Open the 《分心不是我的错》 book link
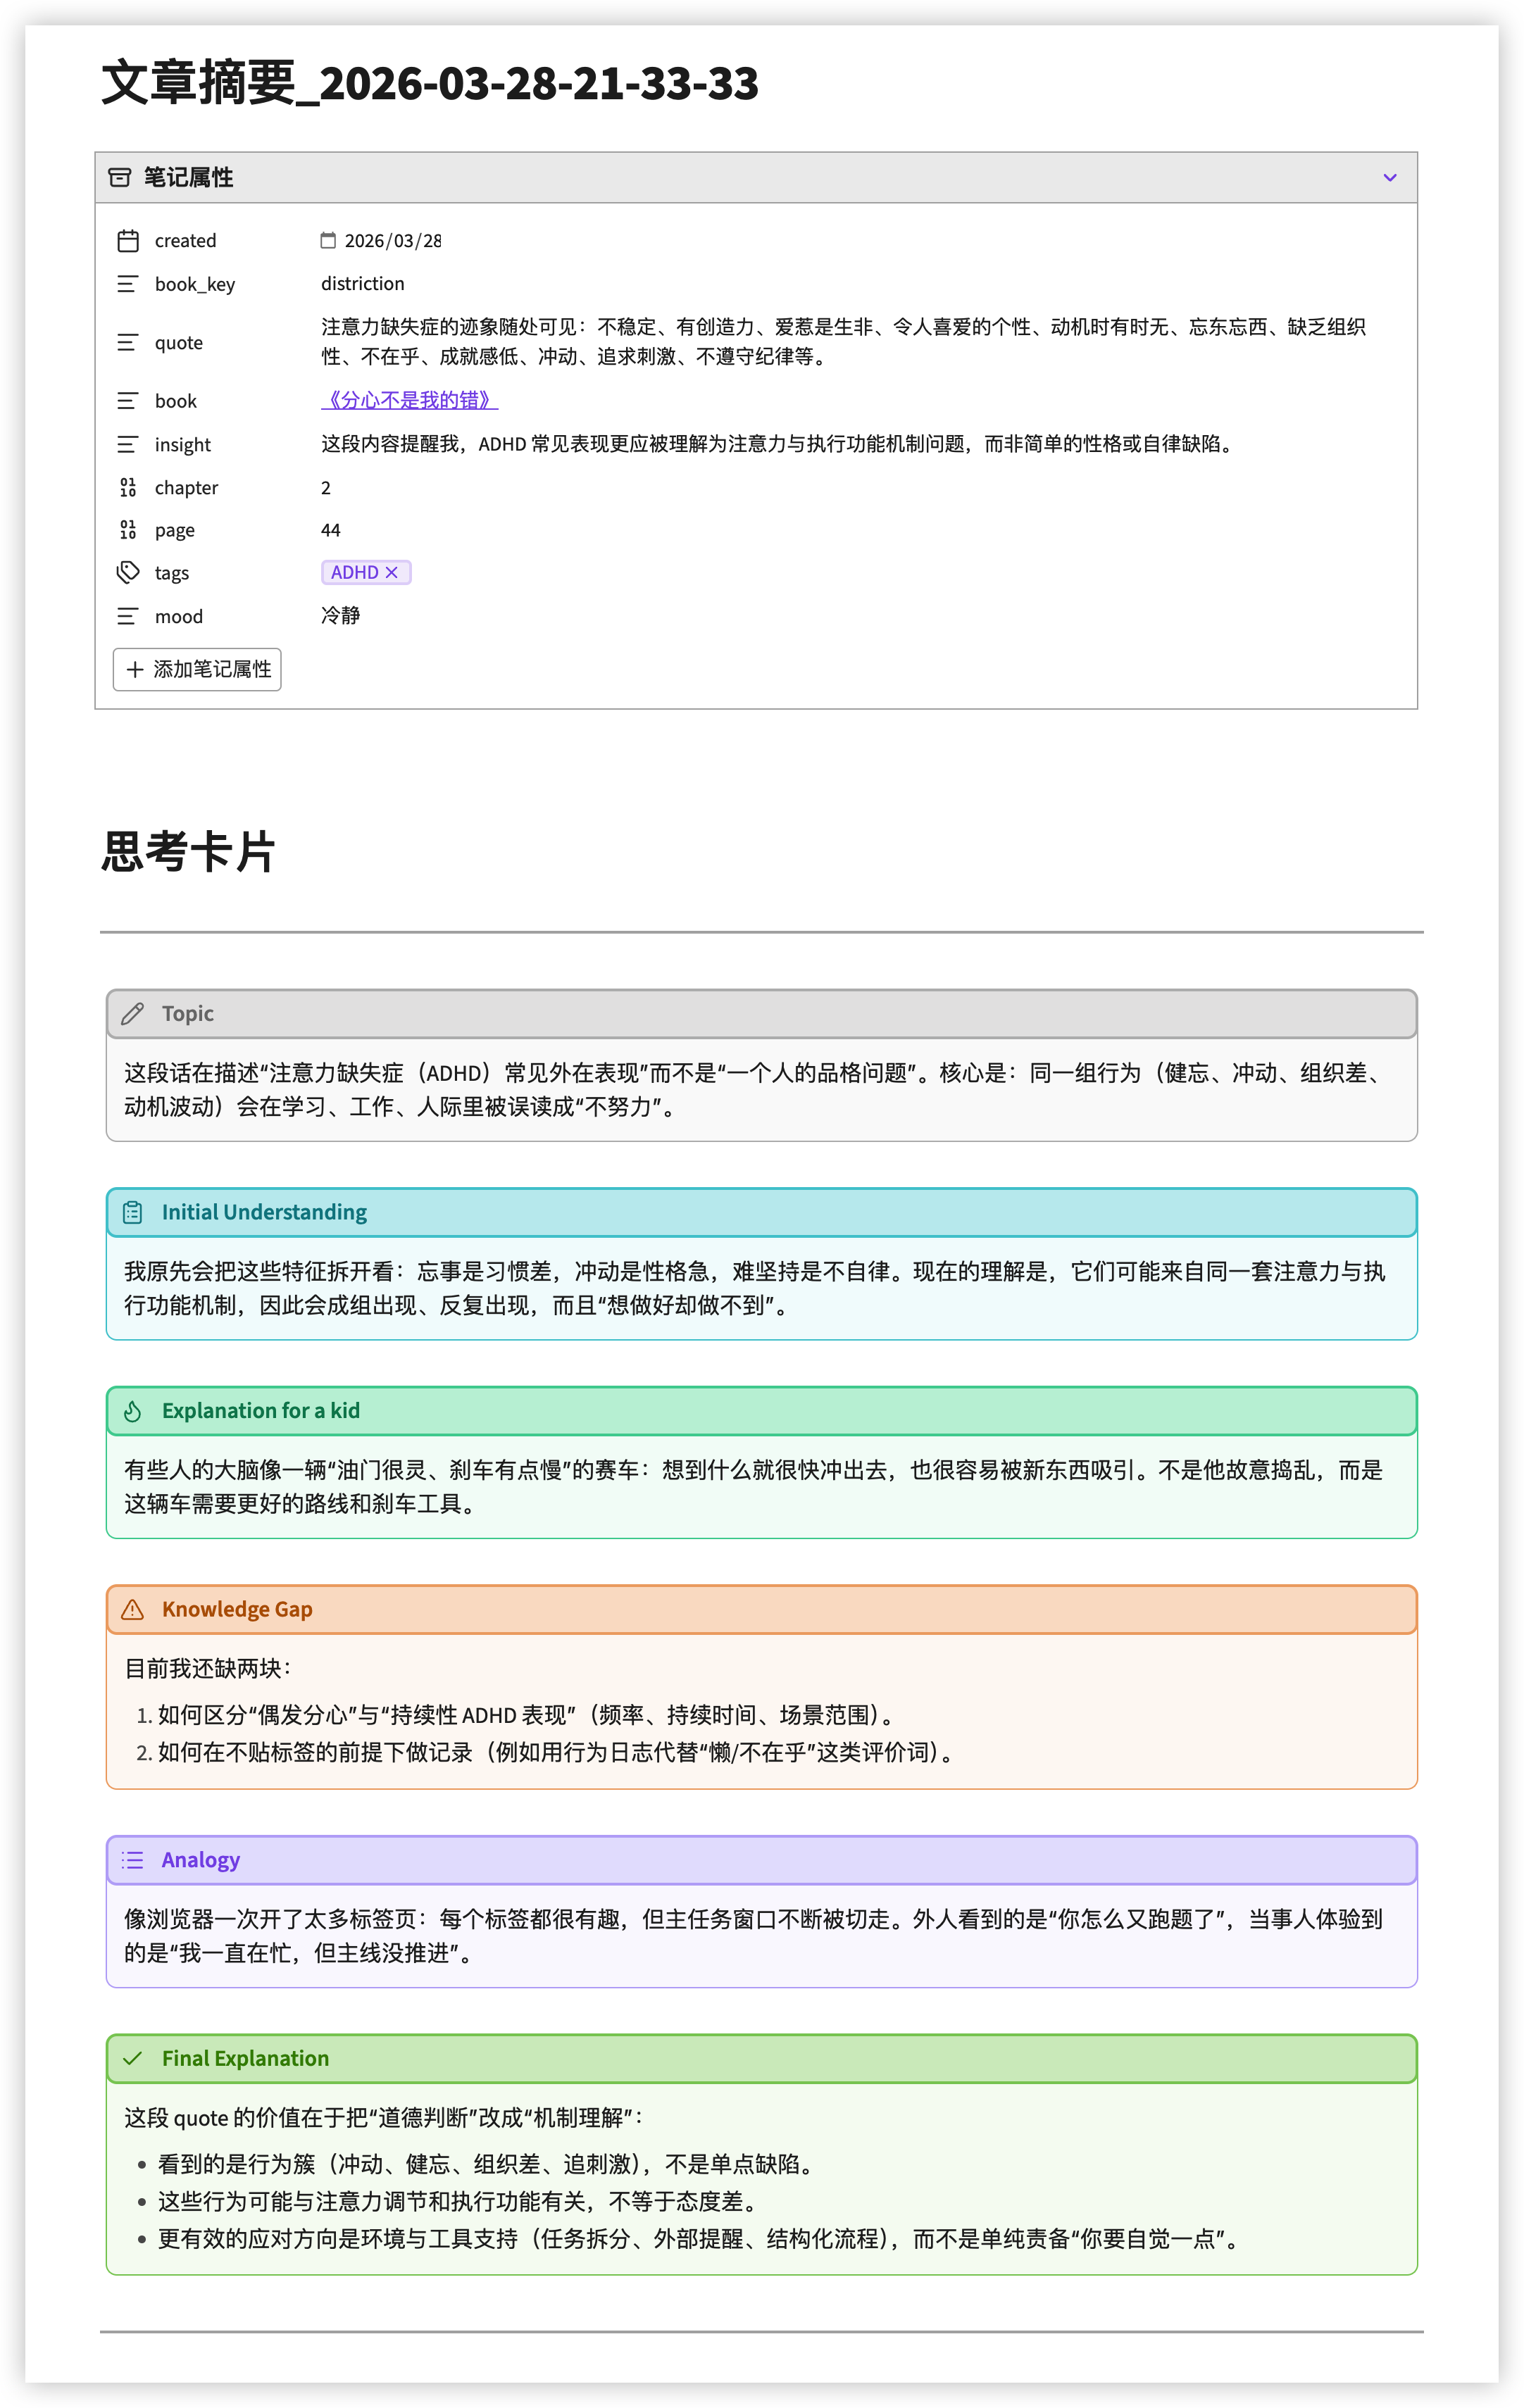Viewport: 1524px width, 2408px height. coord(409,400)
